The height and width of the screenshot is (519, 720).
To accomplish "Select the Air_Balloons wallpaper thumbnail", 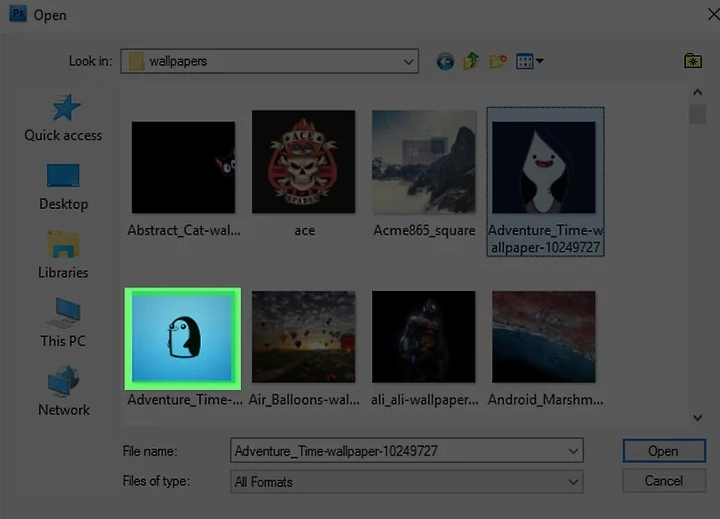I will coord(304,337).
